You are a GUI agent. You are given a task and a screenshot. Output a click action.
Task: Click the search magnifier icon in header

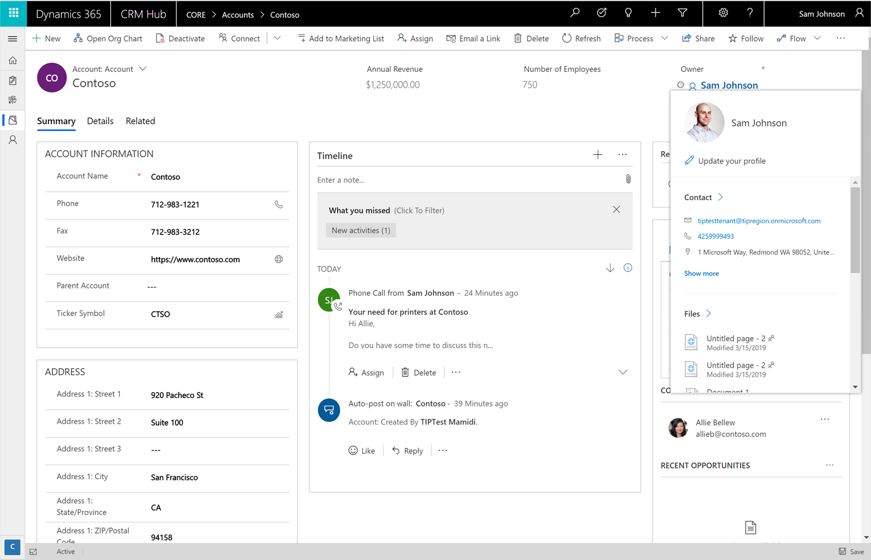[x=575, y=14]
